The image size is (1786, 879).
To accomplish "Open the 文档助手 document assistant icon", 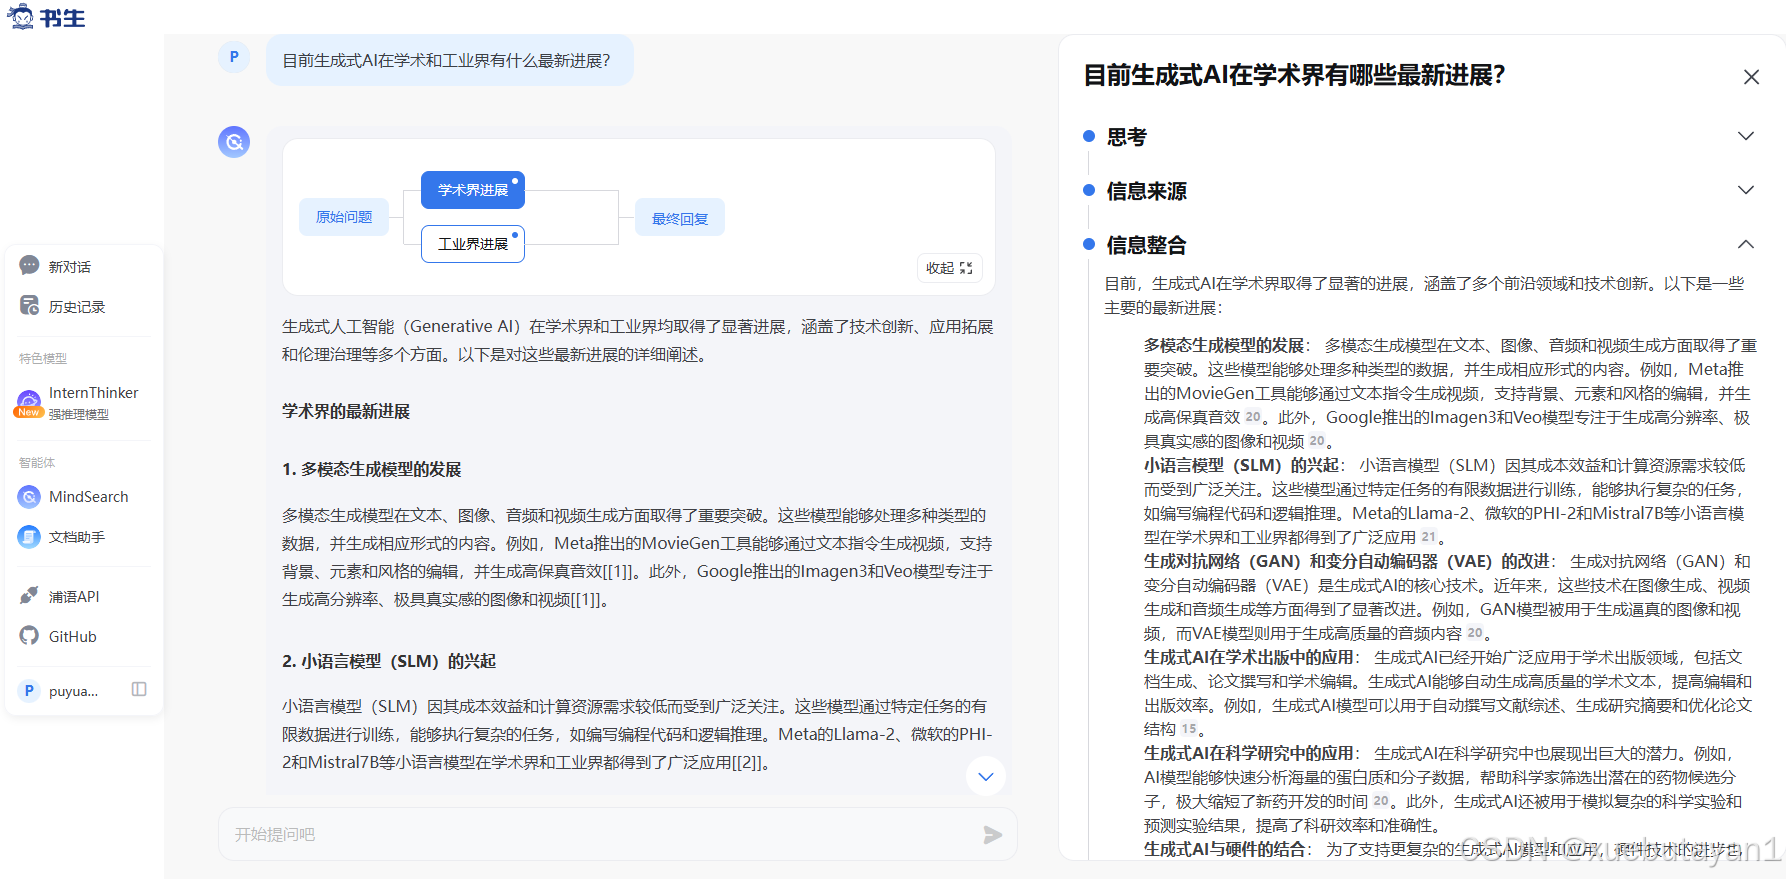I will (29, 536).
